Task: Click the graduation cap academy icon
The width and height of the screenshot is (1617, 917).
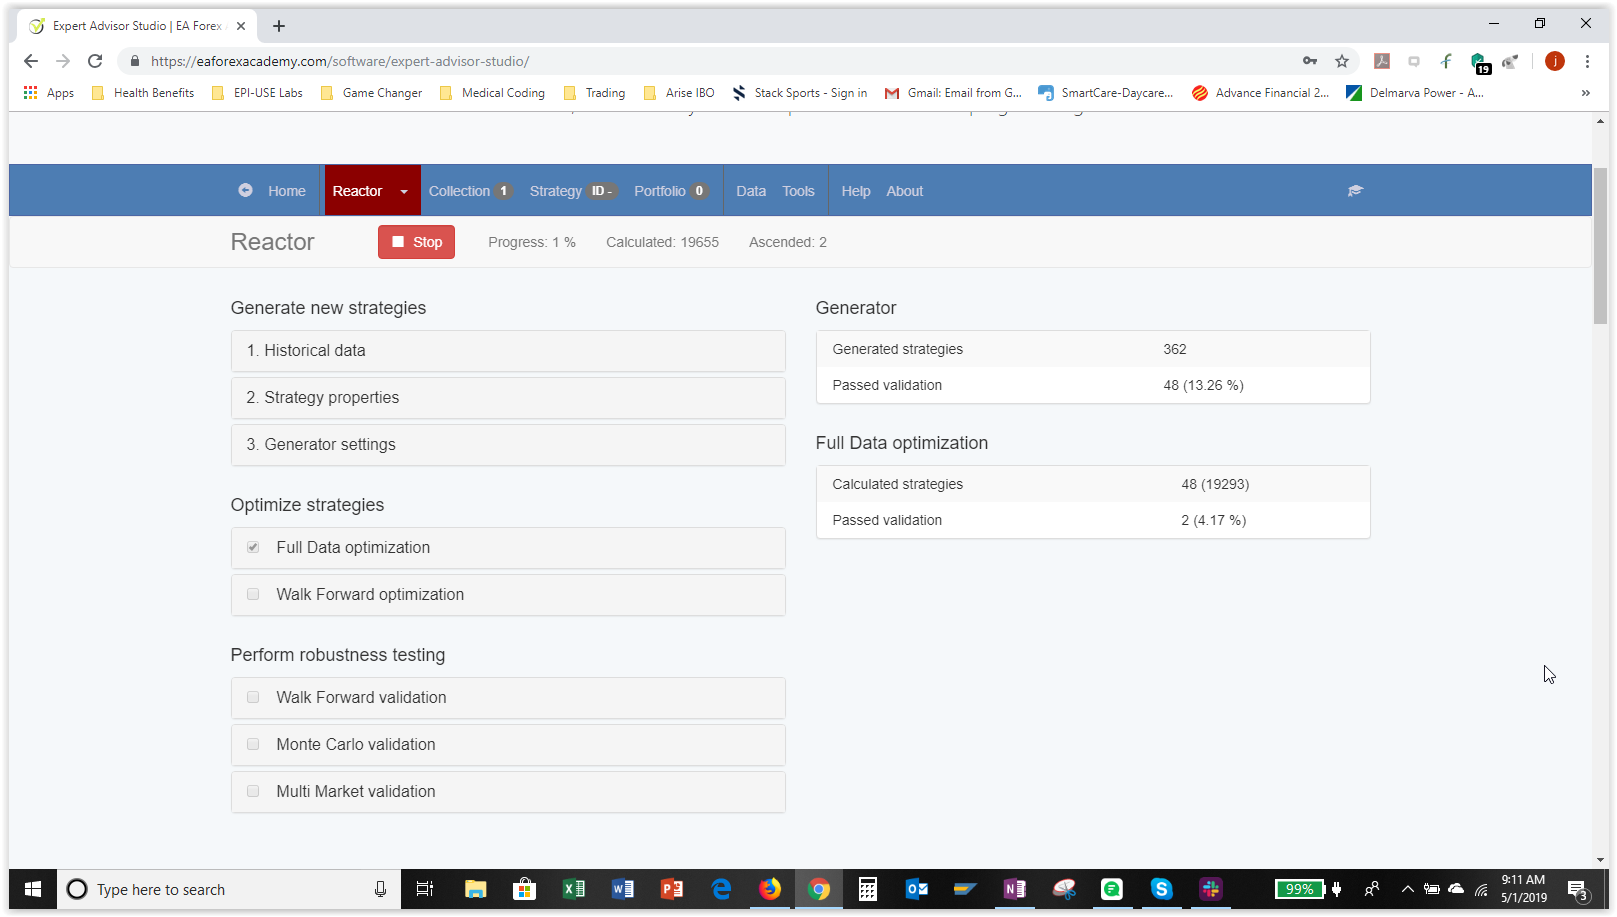Action: click(x=1355, y=190)
